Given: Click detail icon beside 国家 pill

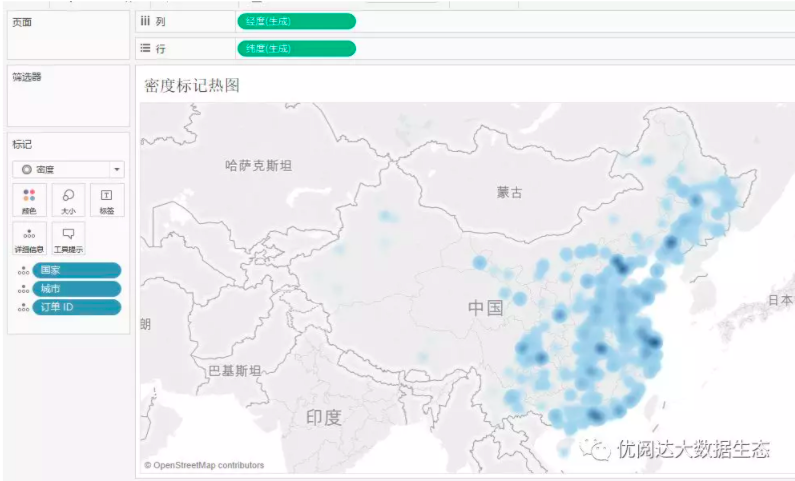Looking at the screenshot, I should pyautogui.click(x=22, y=270).
